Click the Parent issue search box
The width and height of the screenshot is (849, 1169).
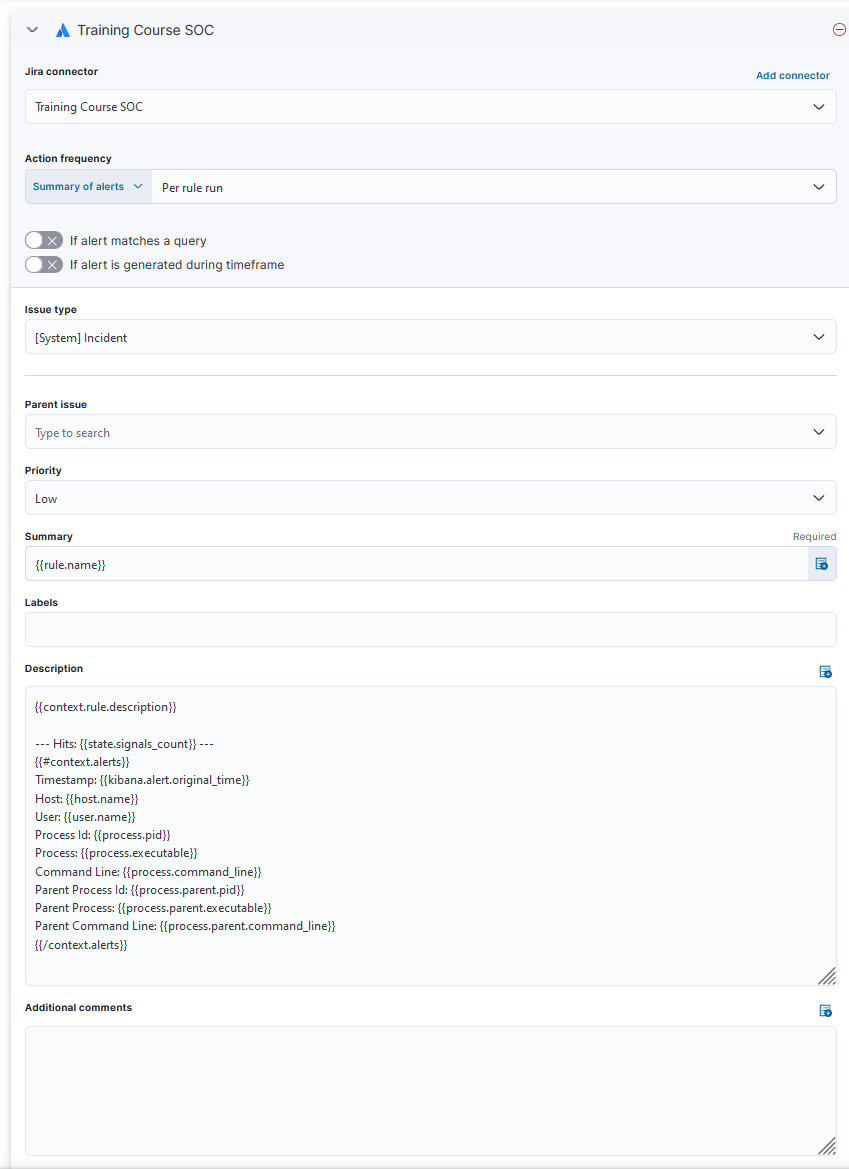[x=420, y=432]
